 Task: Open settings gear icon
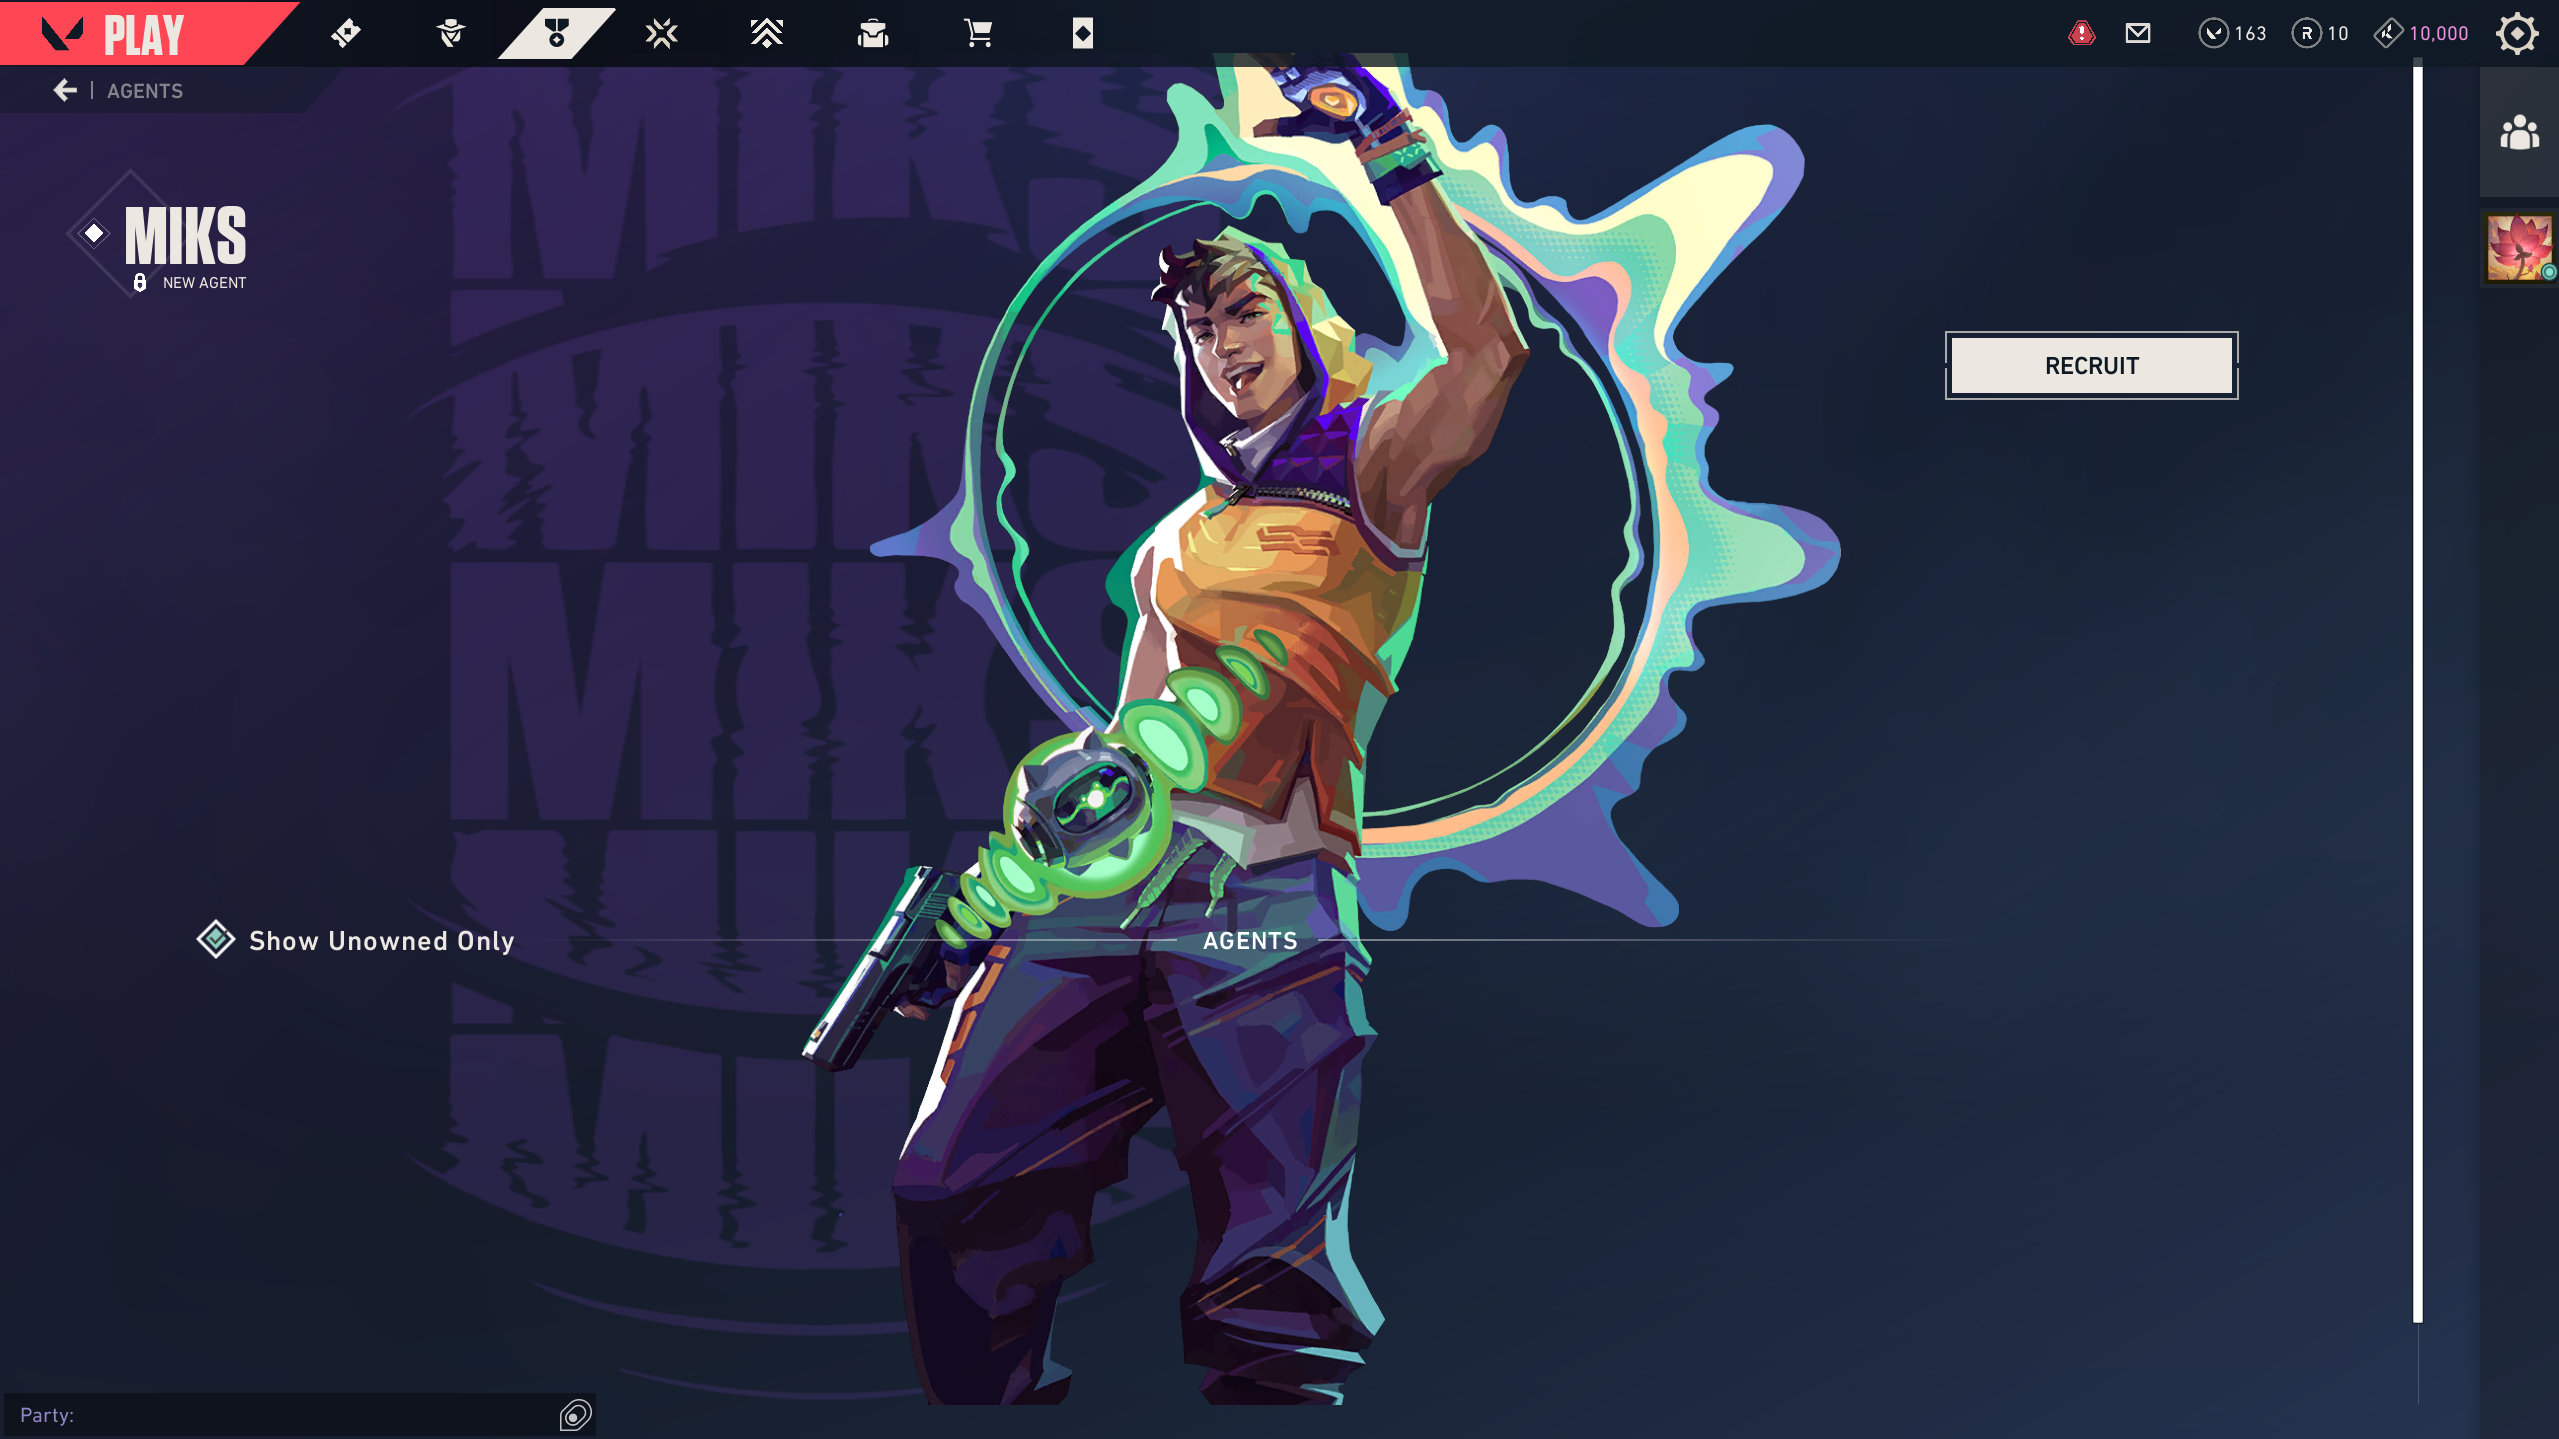(x=2516, y=33)
